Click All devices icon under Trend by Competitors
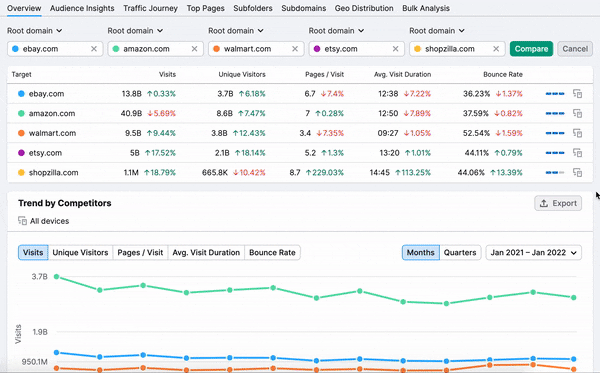The image size is (600, 373). coord(22,221)
